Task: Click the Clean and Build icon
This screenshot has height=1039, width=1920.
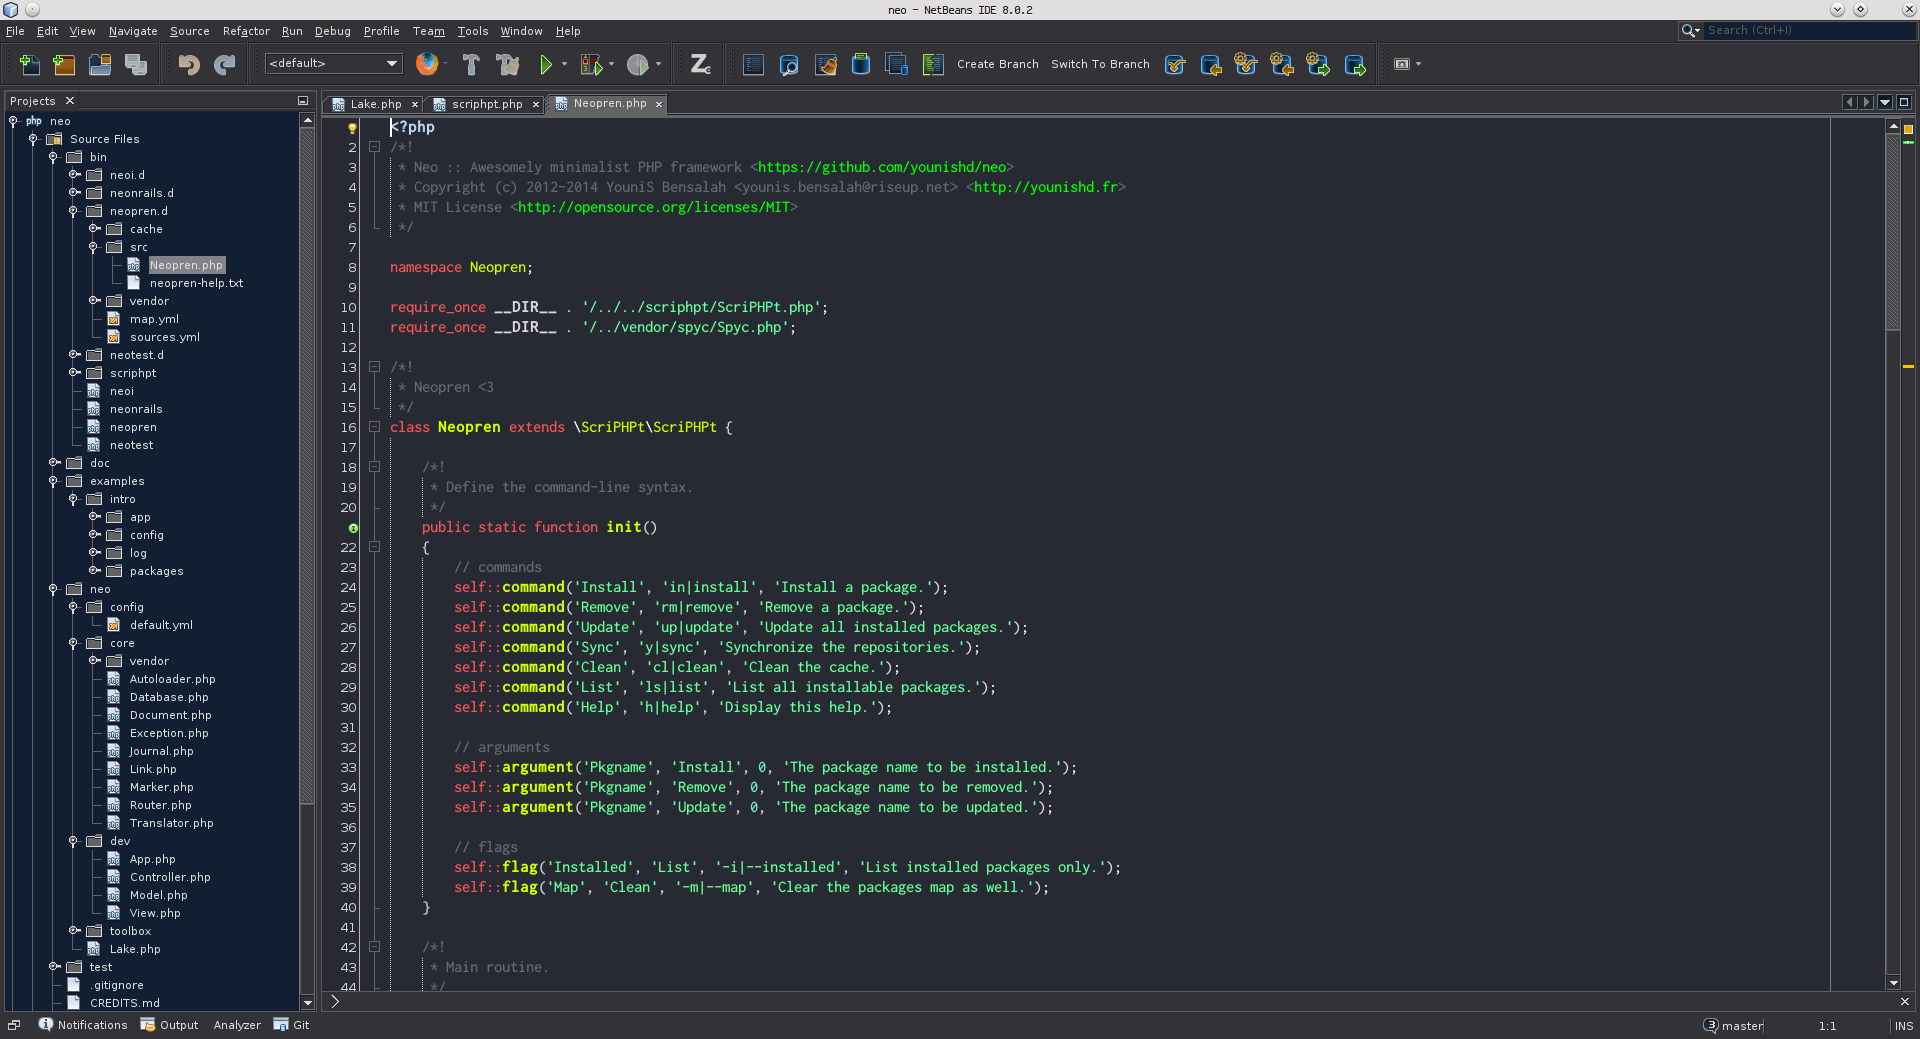Action: click(508, 64)
